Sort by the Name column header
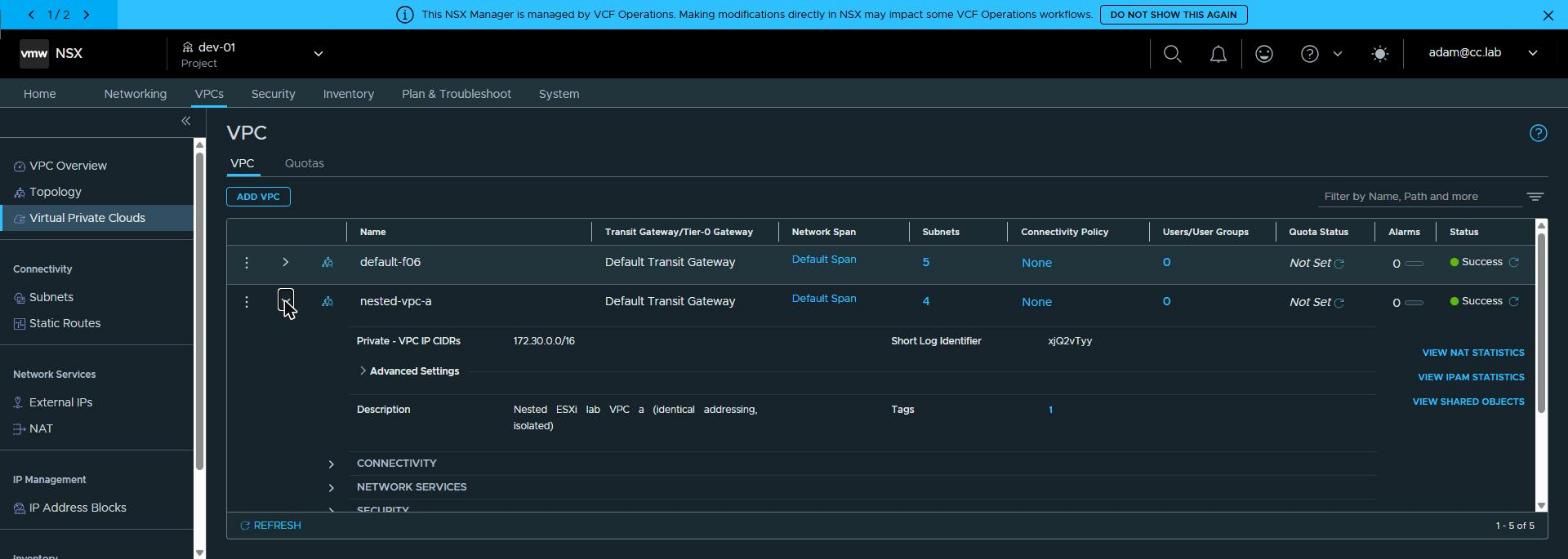Viewport: 1568px width, 559px height. [373, 232]
